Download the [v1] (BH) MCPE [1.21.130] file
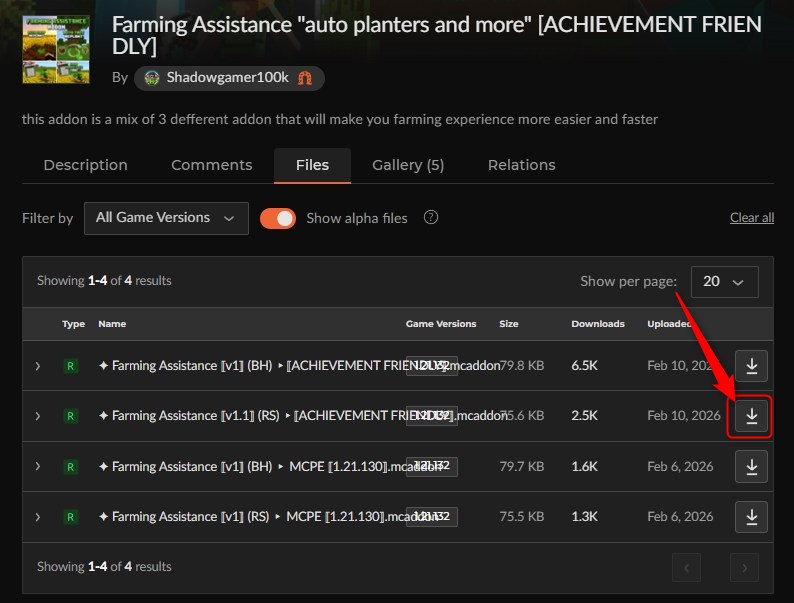 (751, 466)
